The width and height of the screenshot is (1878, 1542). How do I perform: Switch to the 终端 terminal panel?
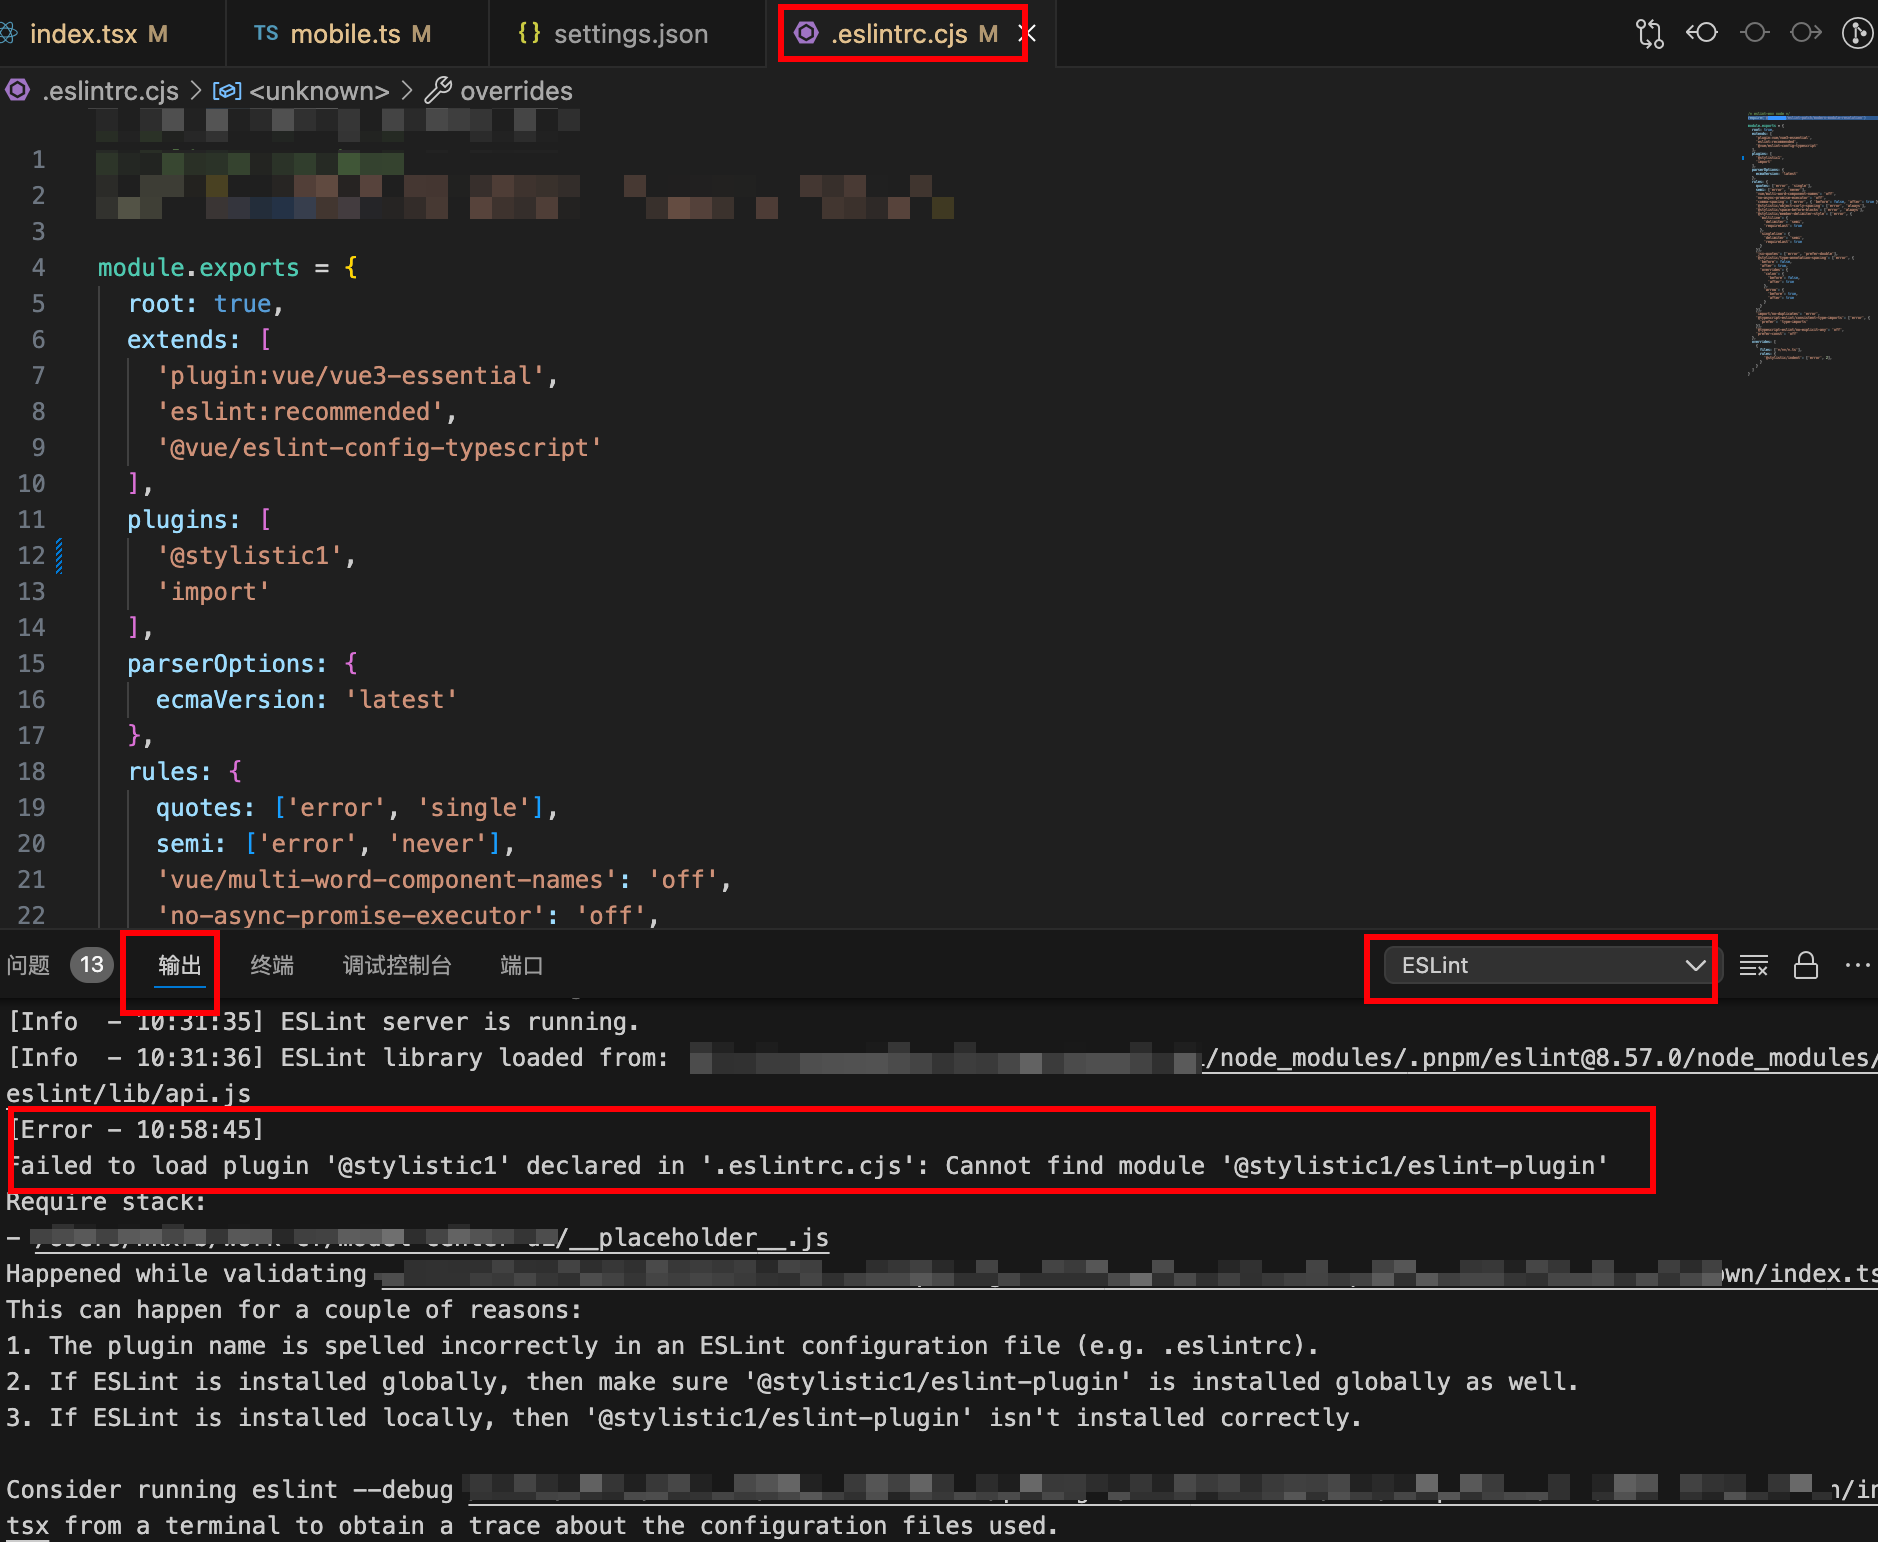(x=272, y=965)
